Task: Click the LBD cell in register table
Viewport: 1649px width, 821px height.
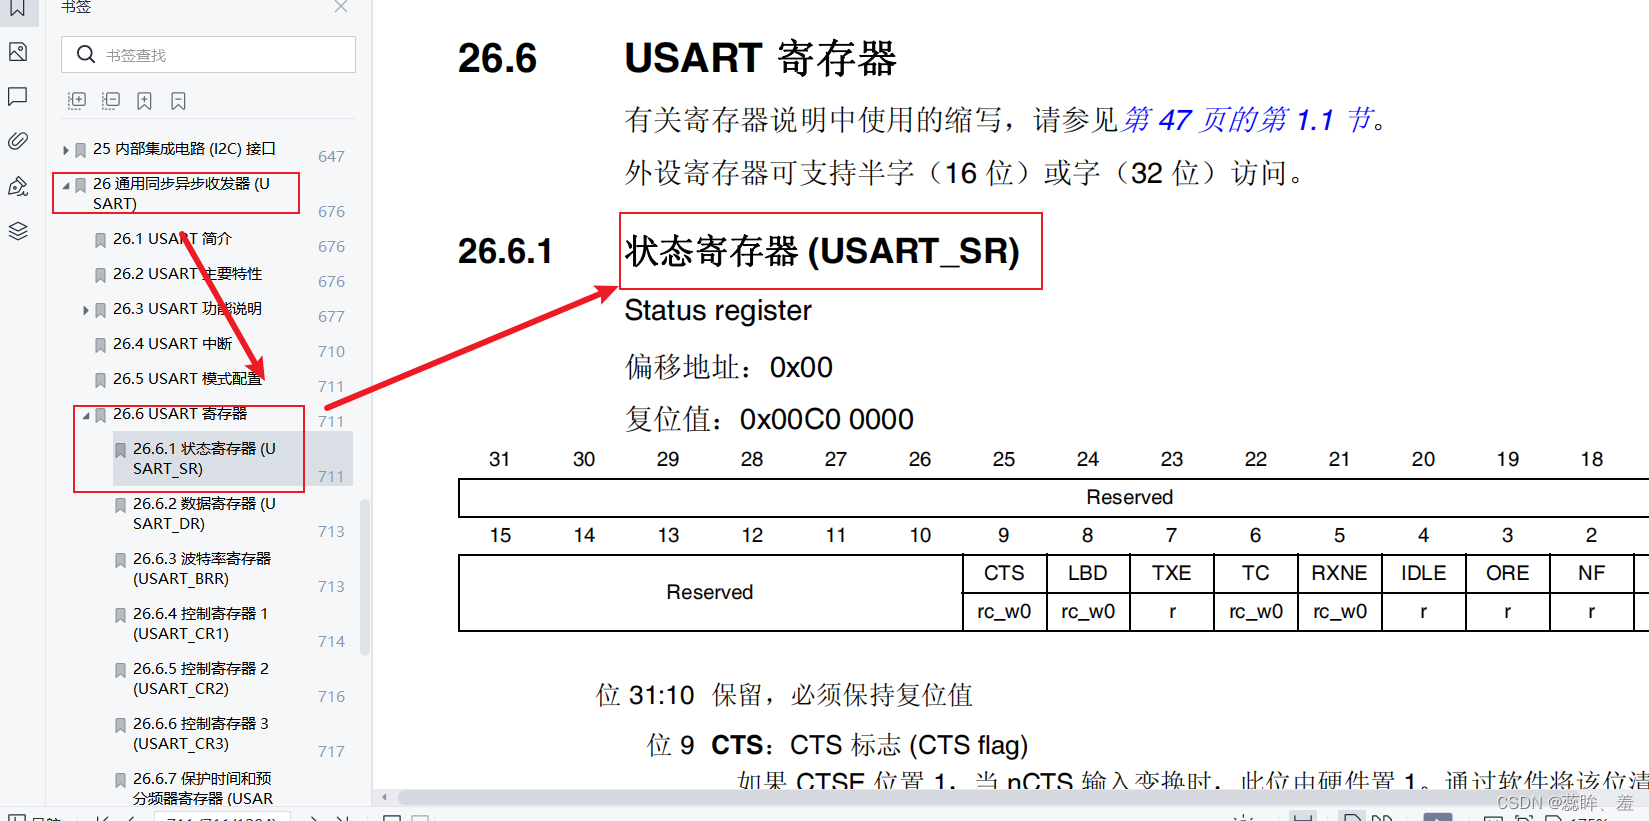Action: click(1088, 573)
